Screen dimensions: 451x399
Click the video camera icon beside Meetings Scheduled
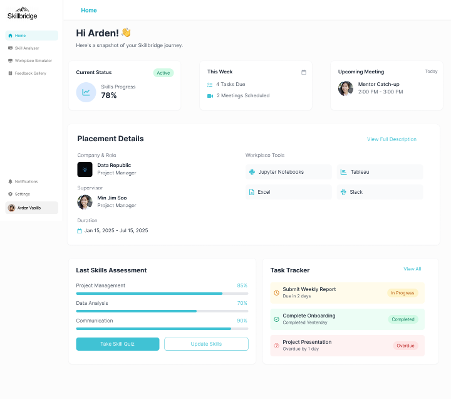pos(210,96)
